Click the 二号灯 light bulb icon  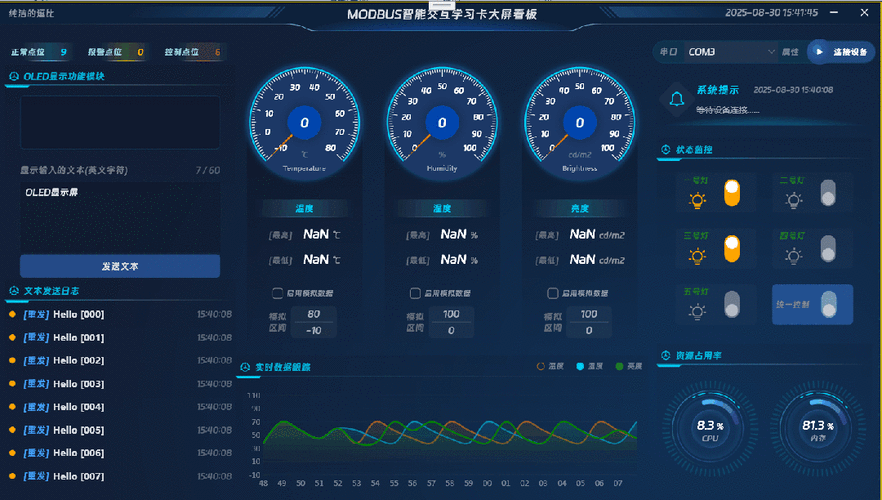point(793,200)
